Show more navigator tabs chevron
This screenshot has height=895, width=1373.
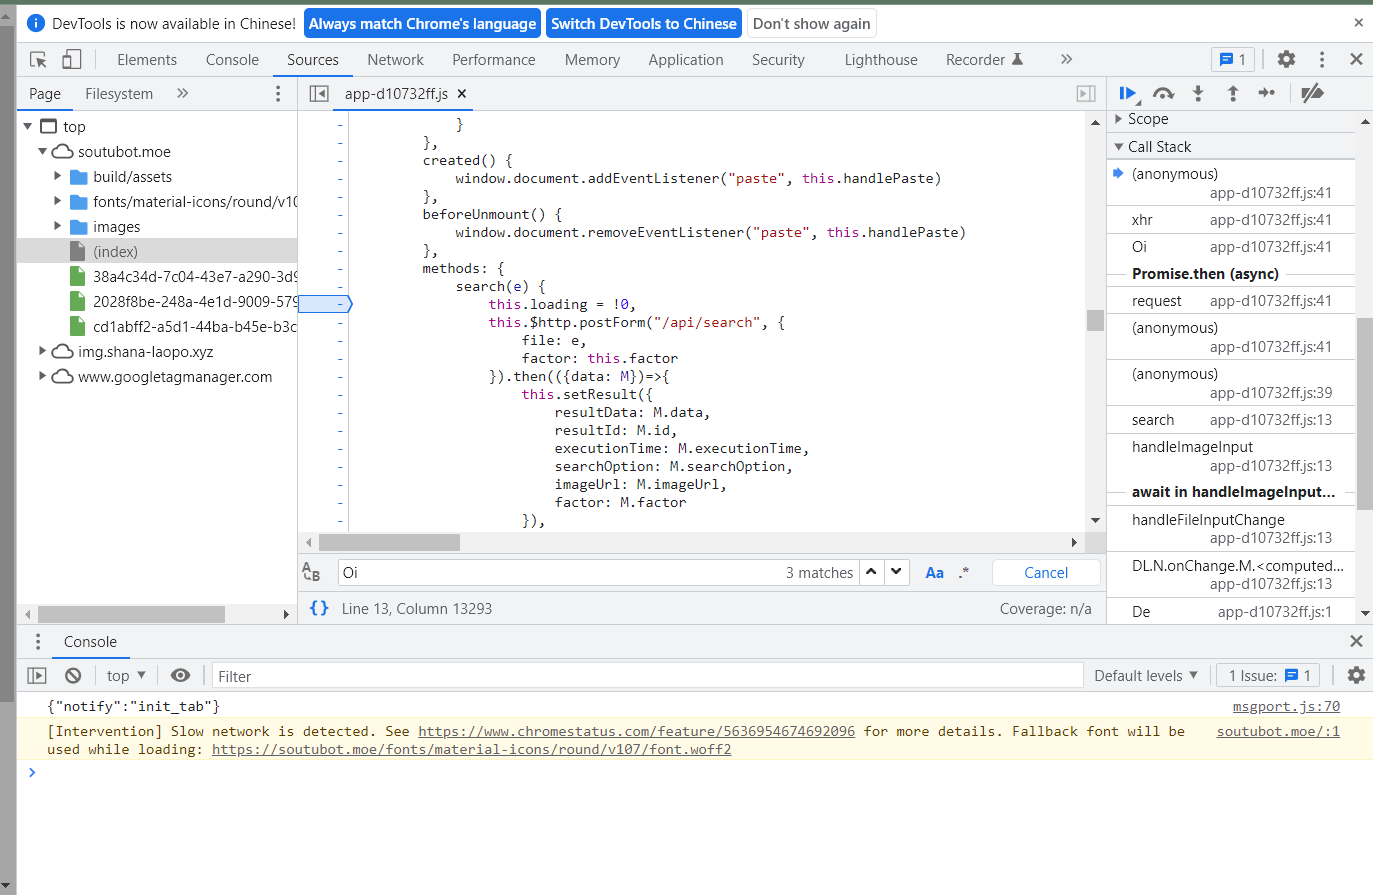182,94
